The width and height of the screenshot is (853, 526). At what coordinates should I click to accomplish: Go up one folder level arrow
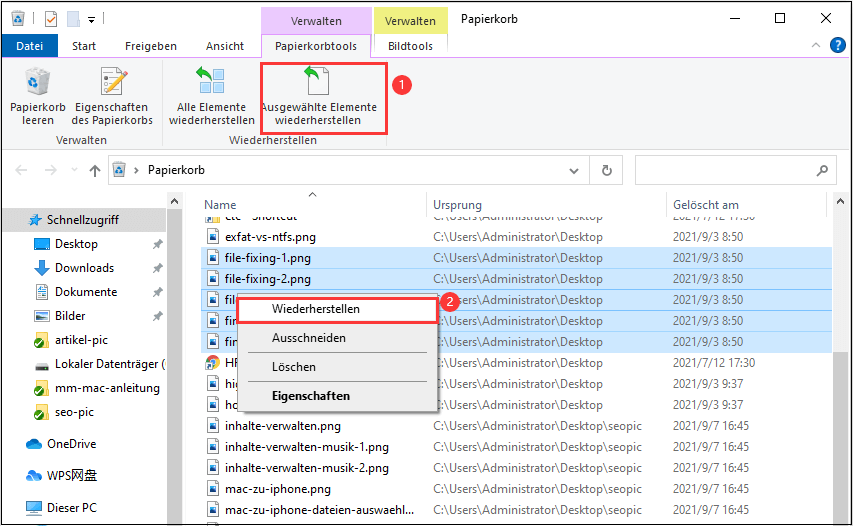click(95, 170)
